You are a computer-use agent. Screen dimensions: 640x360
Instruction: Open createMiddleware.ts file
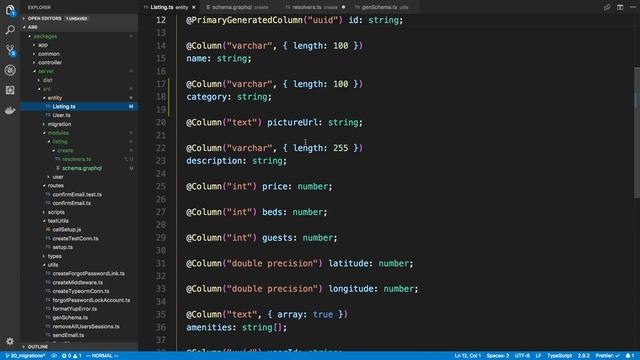pyautogui.click(x=78, y=282)
